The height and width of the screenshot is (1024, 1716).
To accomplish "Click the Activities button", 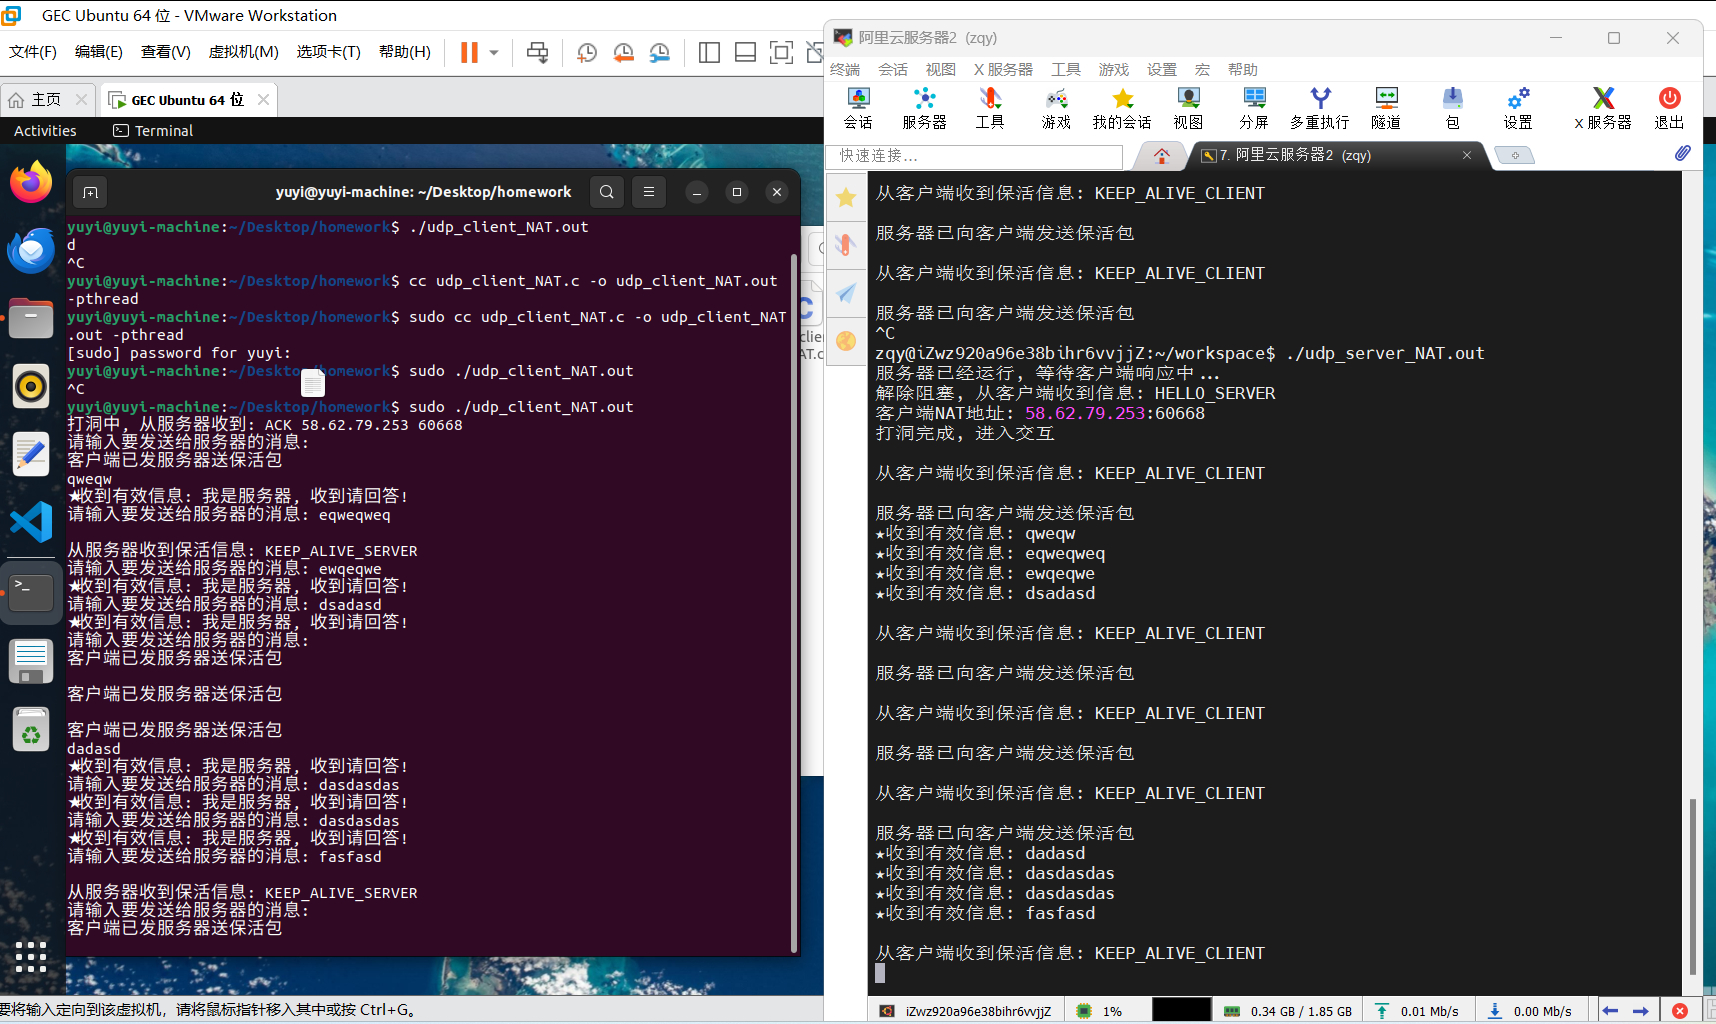I will click(45, 131).
